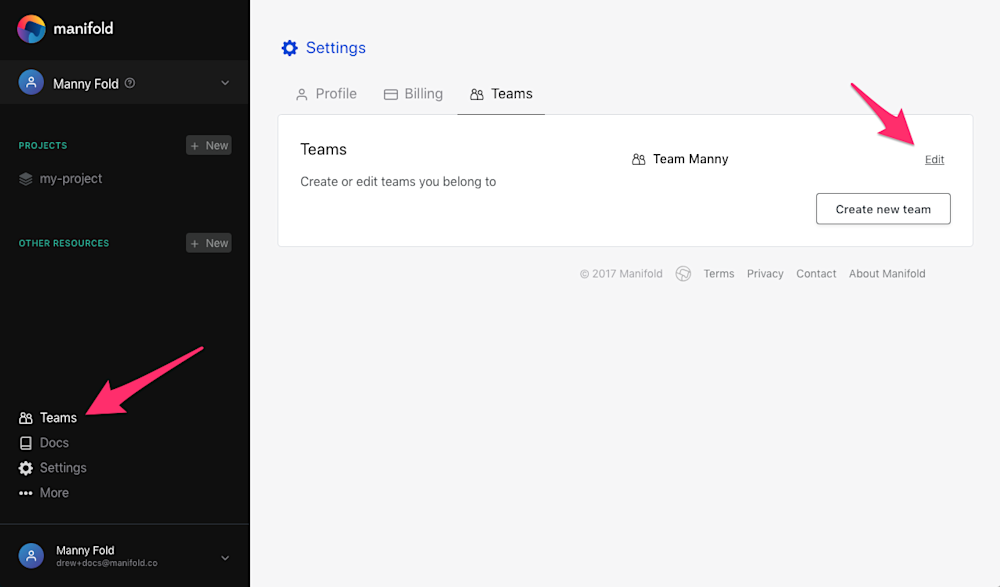The image size is (1000, 587).
Task: Click the bottom Manny Fold avatar
Action: tap(31, 556)
